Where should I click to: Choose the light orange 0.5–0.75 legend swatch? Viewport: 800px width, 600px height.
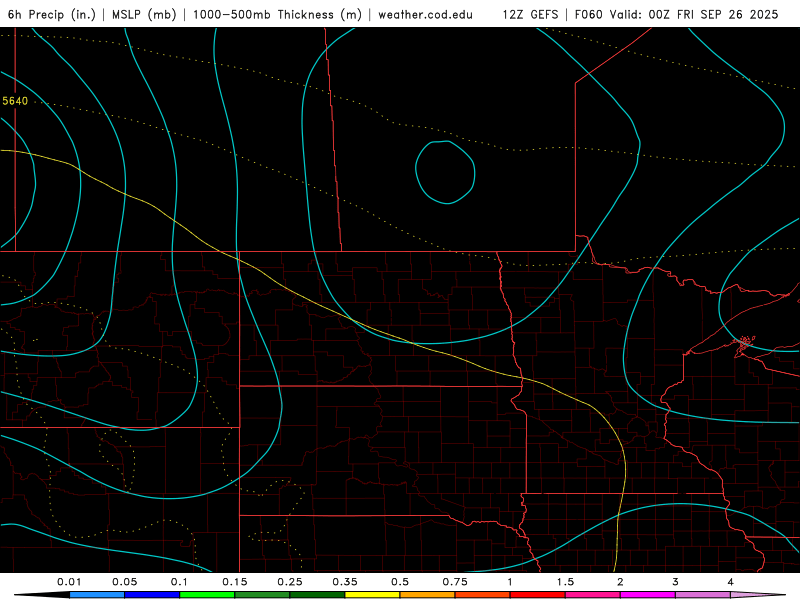click(428, 595)
